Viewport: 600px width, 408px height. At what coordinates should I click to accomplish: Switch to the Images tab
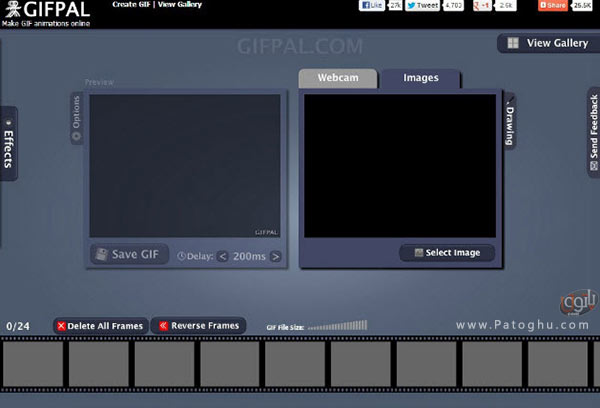click(x=421, y=78)
